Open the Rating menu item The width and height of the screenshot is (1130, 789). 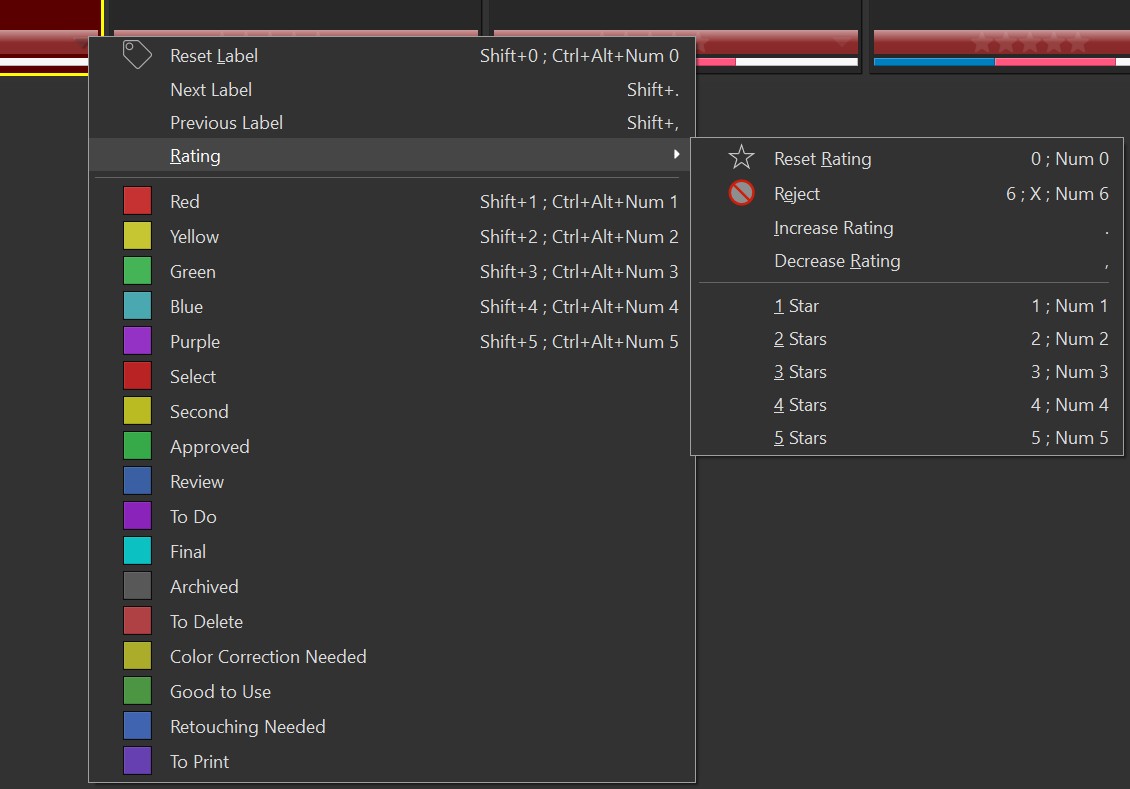[x=391, y=155]
